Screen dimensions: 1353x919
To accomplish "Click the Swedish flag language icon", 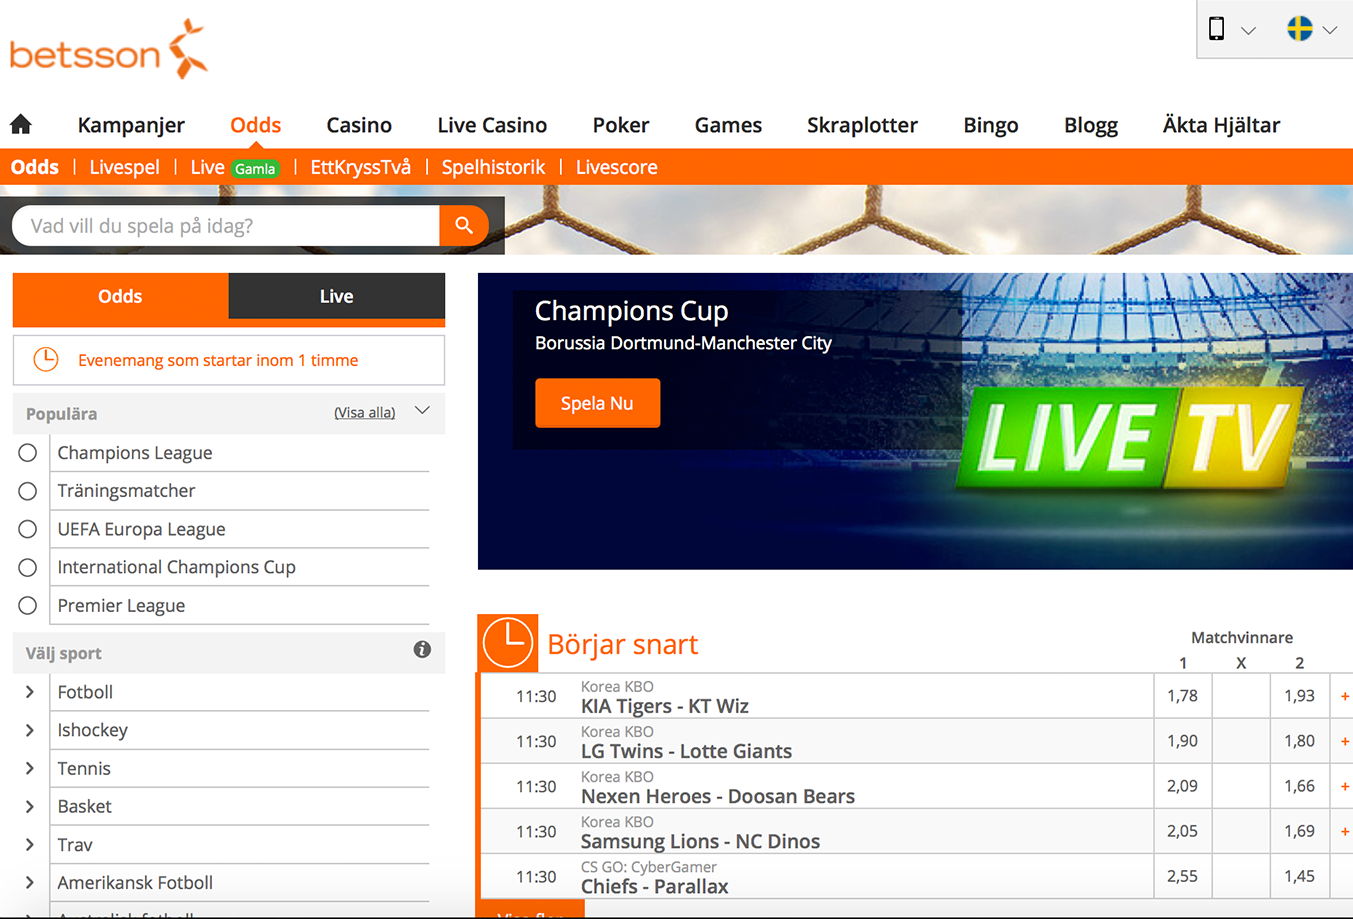I will tap(1299, 29).
